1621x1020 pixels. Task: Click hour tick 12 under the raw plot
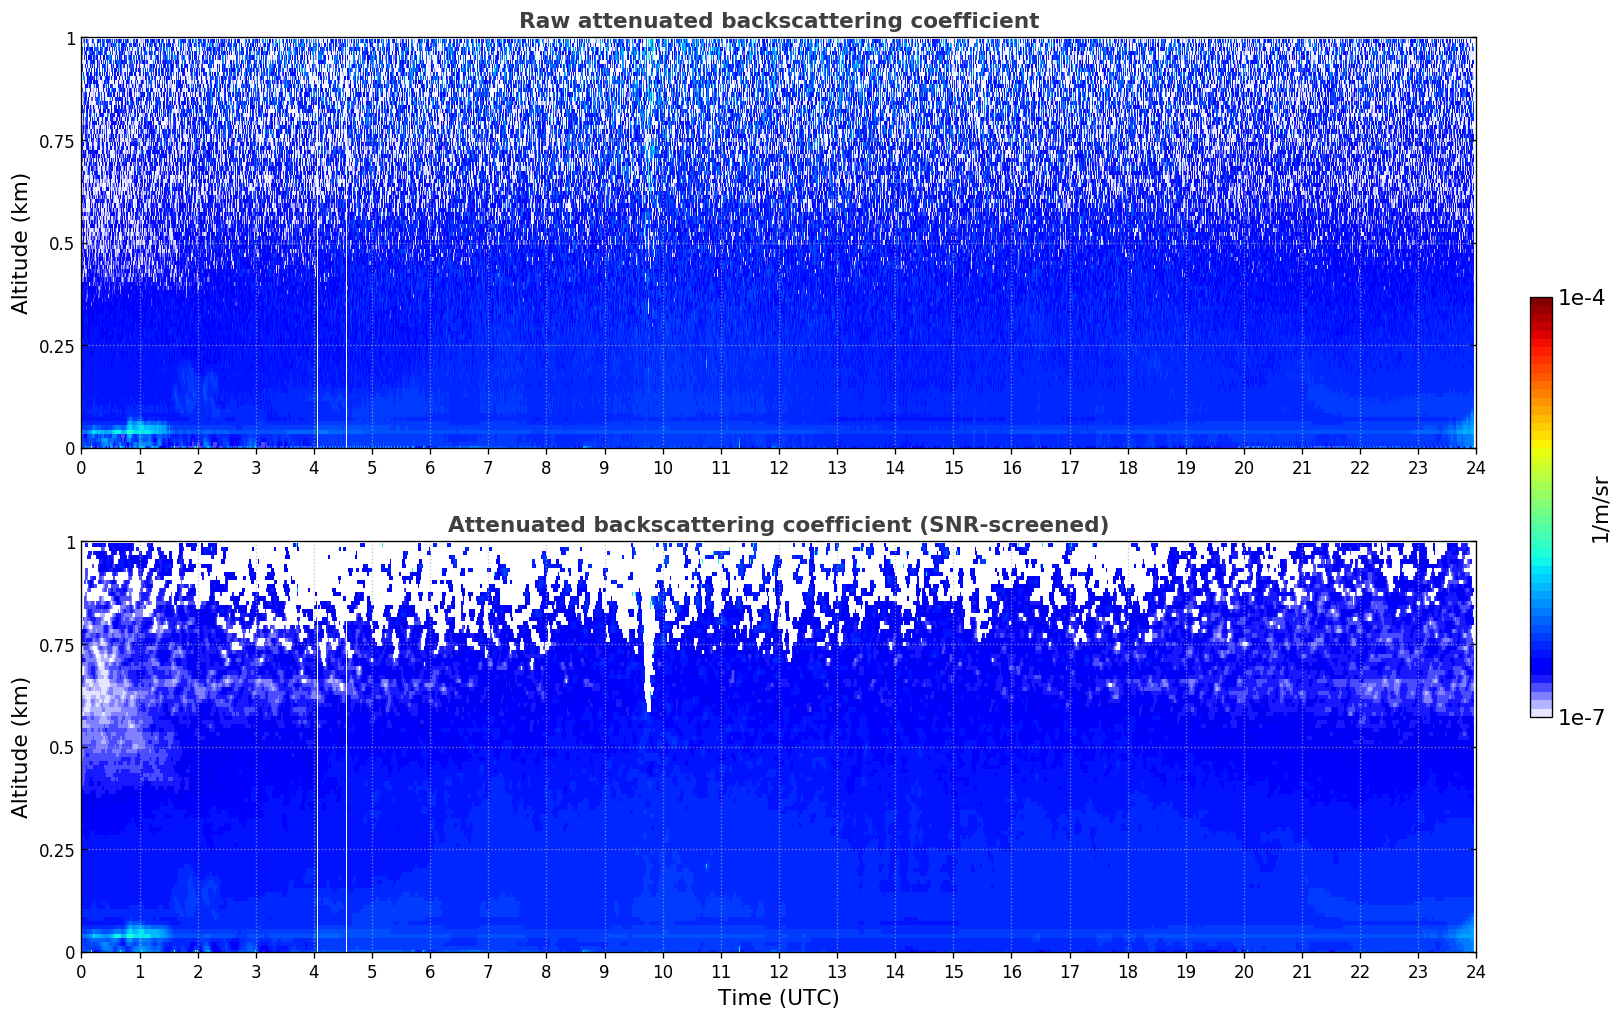click(x=778, y=467)
